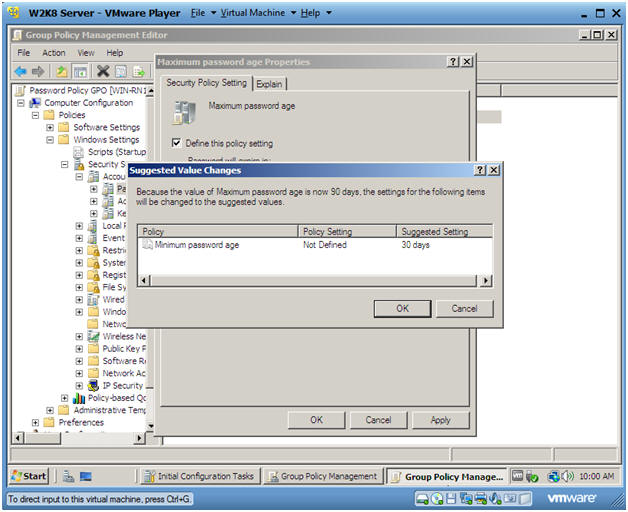The width and height of the screenshot is (628, 512).
Task: Click left arrow of suggested list scrollbar
Action: click(x=144, y=280)
